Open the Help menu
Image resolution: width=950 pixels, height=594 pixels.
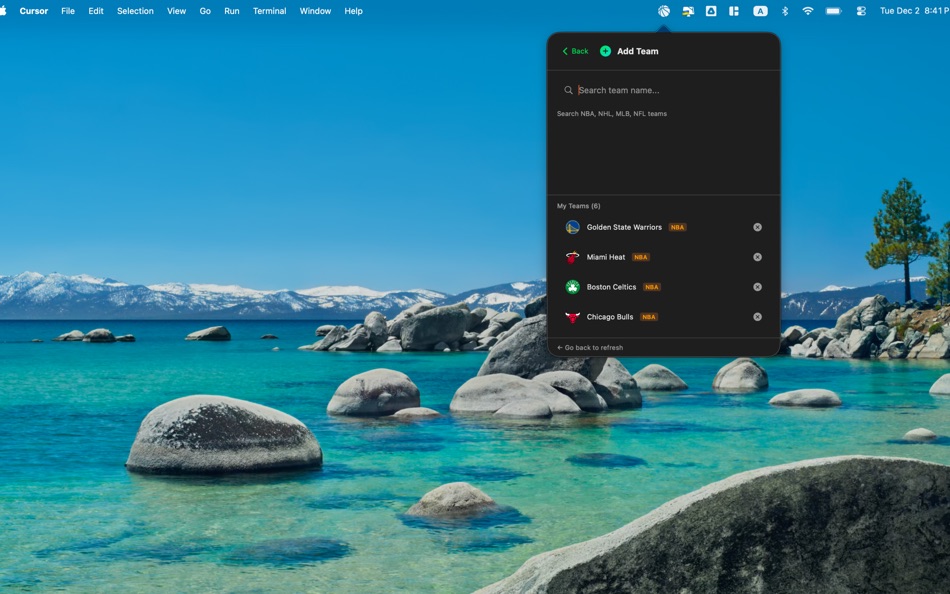[353, 11]
